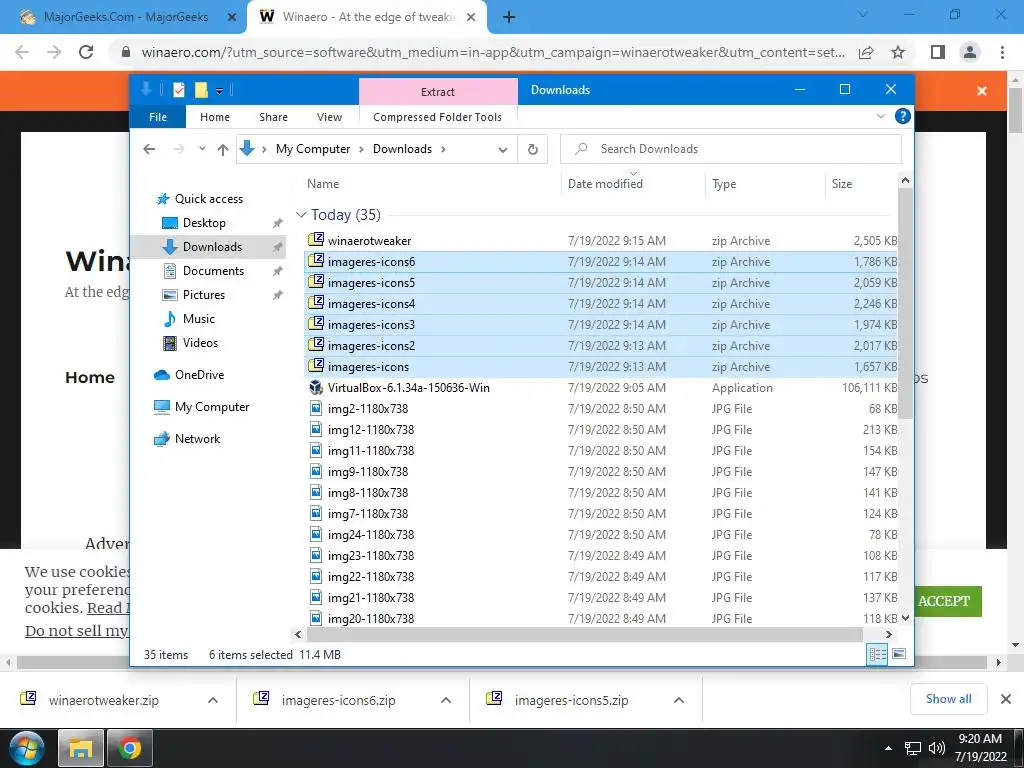Expand the Explorer ribbon chevron

click(x=880, y=116)
